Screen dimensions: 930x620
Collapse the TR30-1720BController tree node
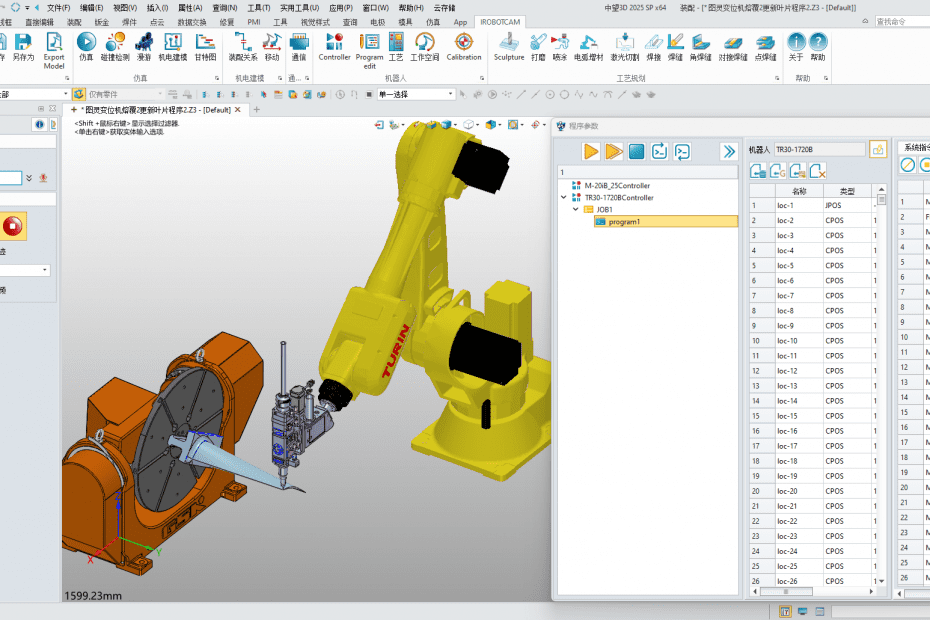click(565, 198)
